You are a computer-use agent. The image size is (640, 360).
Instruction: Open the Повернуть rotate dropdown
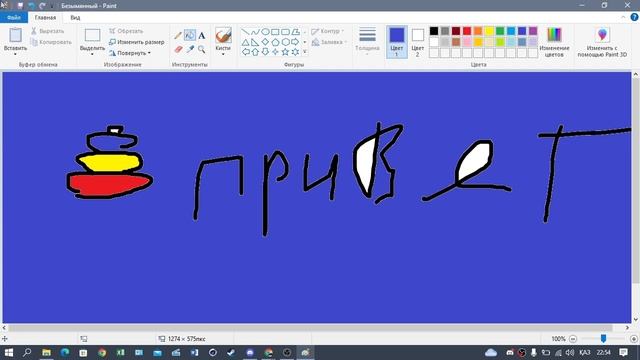[130, 53]
